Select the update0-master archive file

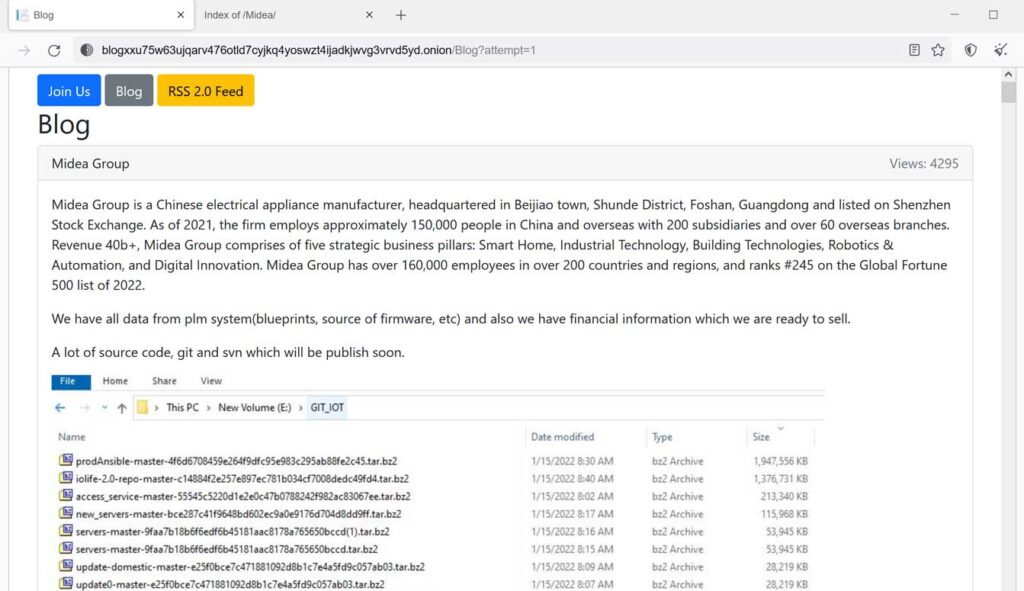(230, 584)
